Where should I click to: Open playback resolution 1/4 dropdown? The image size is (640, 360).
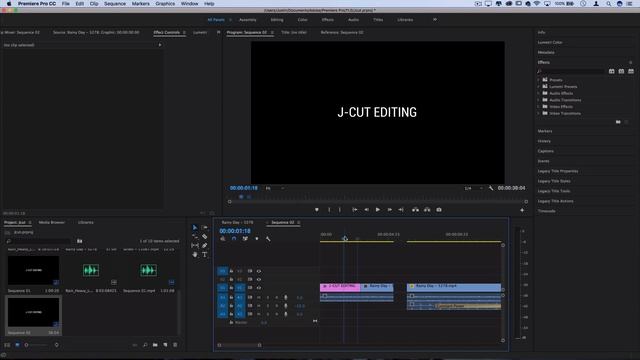(473, 188)
